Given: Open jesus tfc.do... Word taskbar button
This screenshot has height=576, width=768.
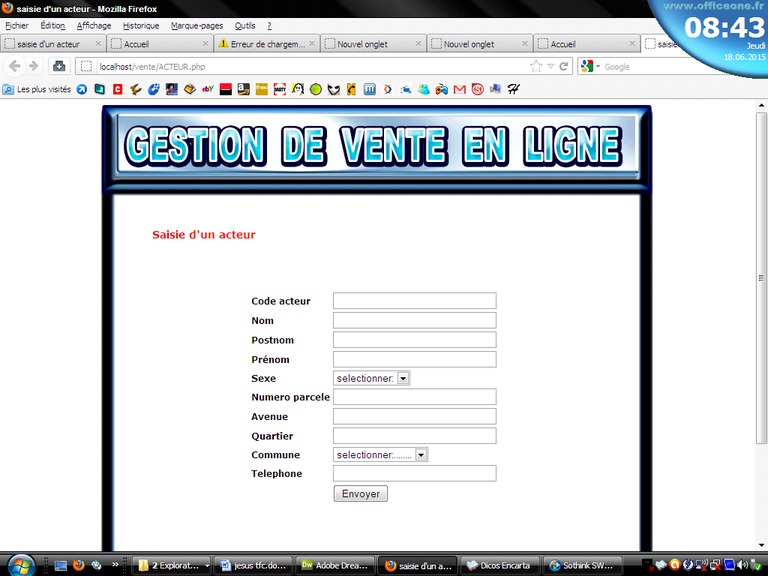Looking at the screenshot, I should 254,565.
